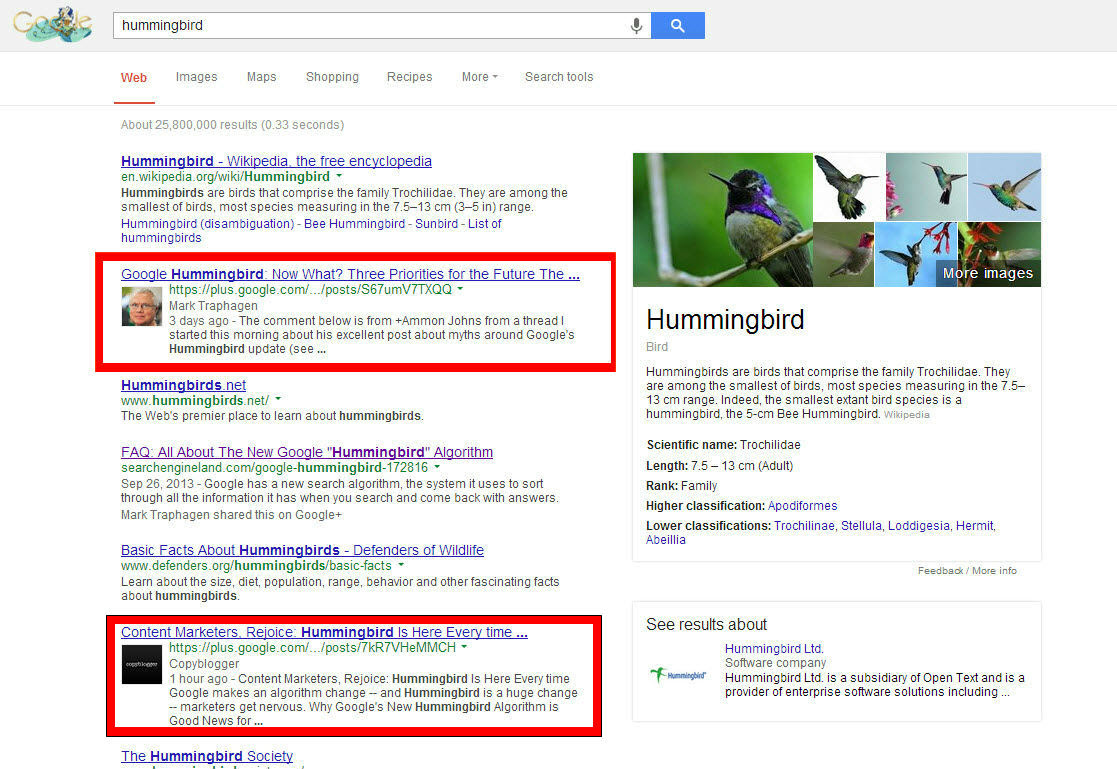The height and width of the screenshot is (769, 1117).
Task: Click the Google doodle logo
Action: [x=52, y=25]
